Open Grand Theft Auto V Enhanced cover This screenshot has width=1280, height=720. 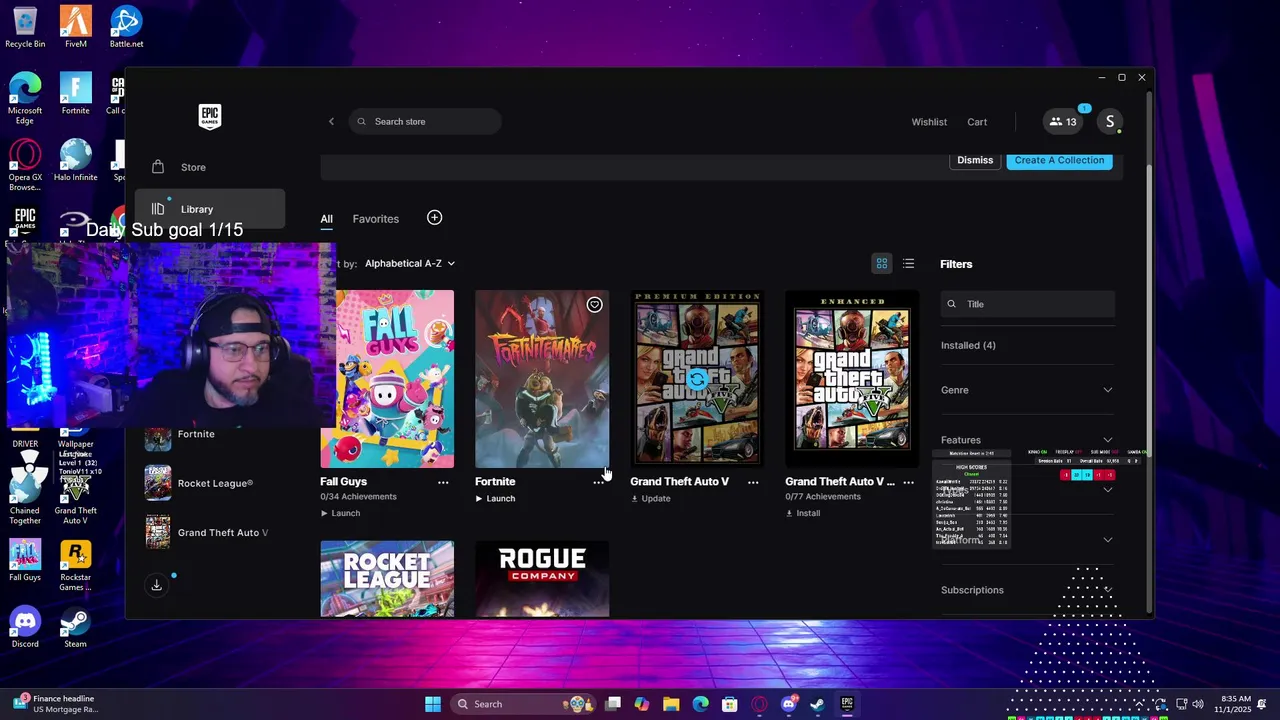(852, 379)
